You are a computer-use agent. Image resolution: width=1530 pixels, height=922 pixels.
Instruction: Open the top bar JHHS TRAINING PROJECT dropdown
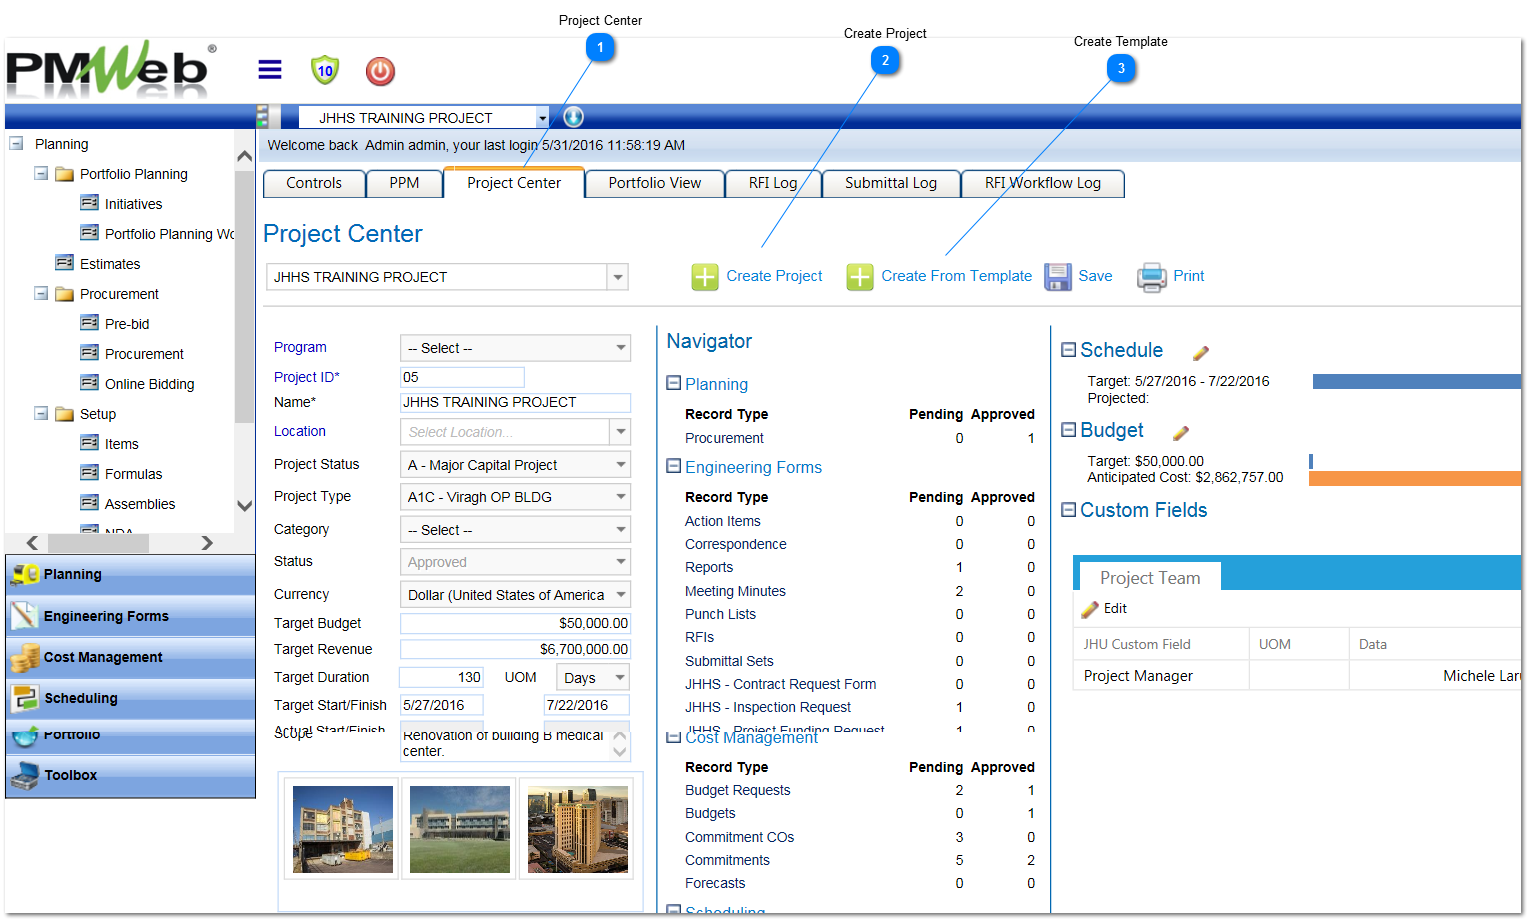click(542, 118)
